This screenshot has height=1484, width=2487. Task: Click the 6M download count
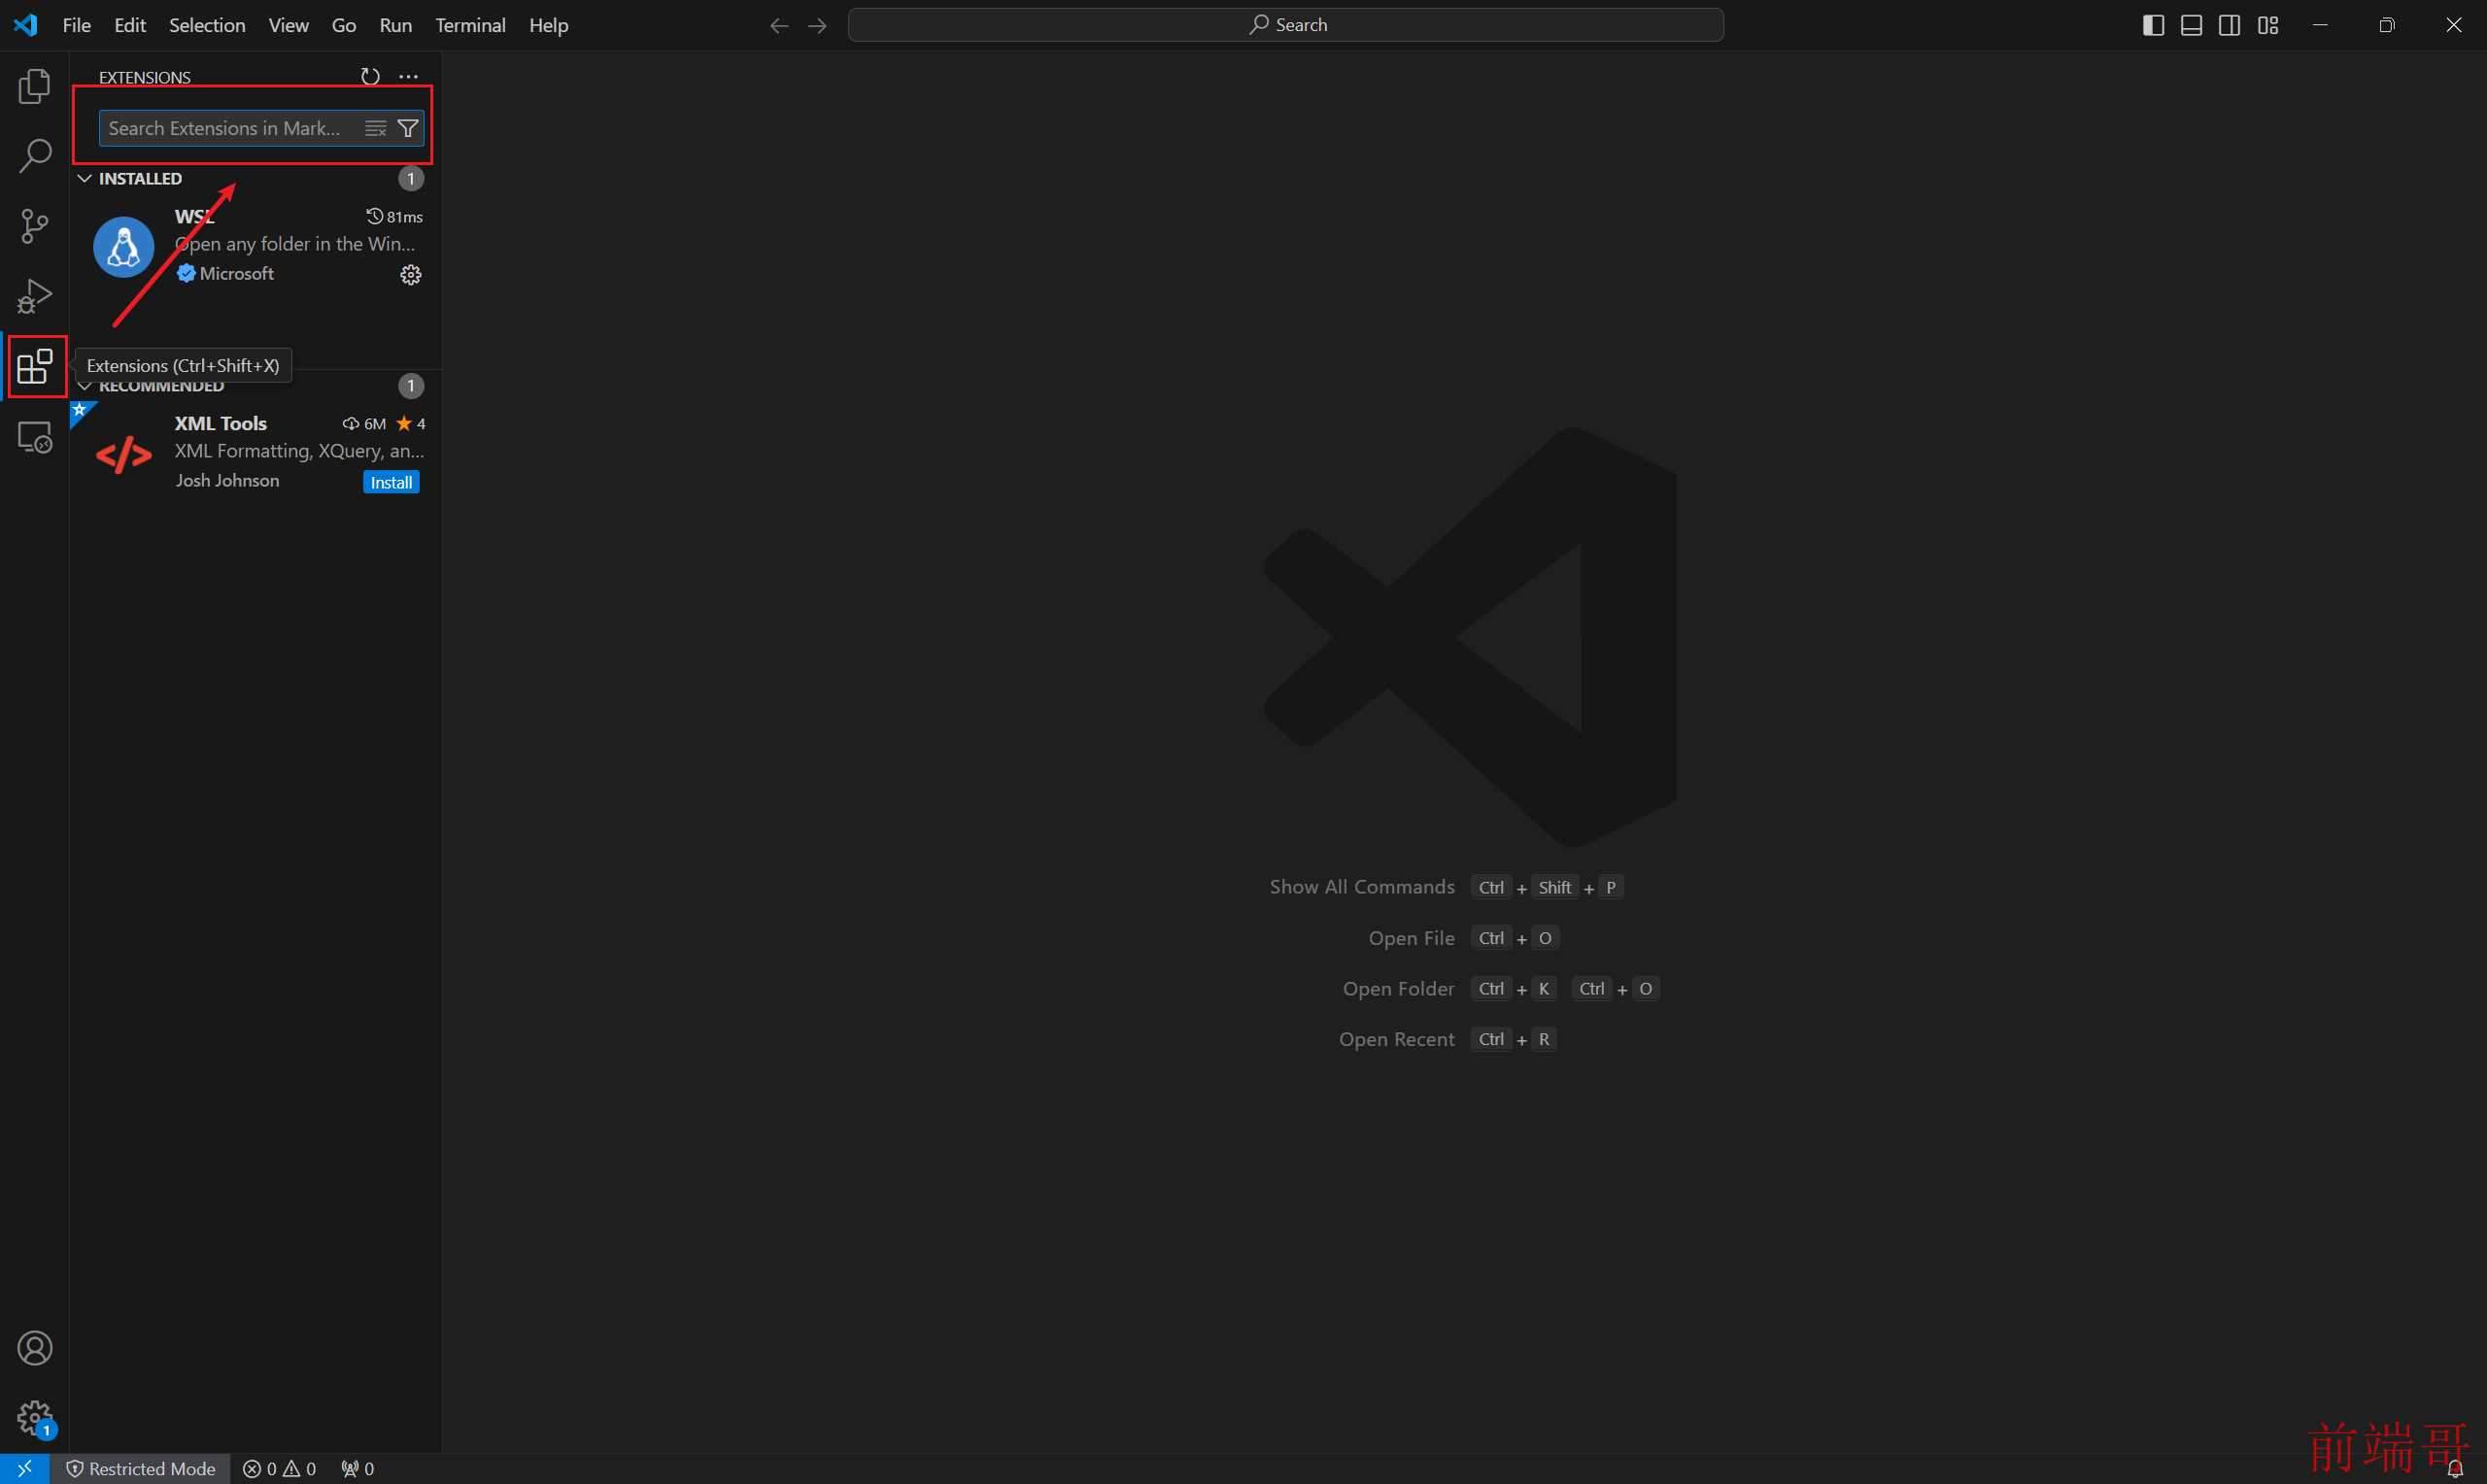point(364,423)
